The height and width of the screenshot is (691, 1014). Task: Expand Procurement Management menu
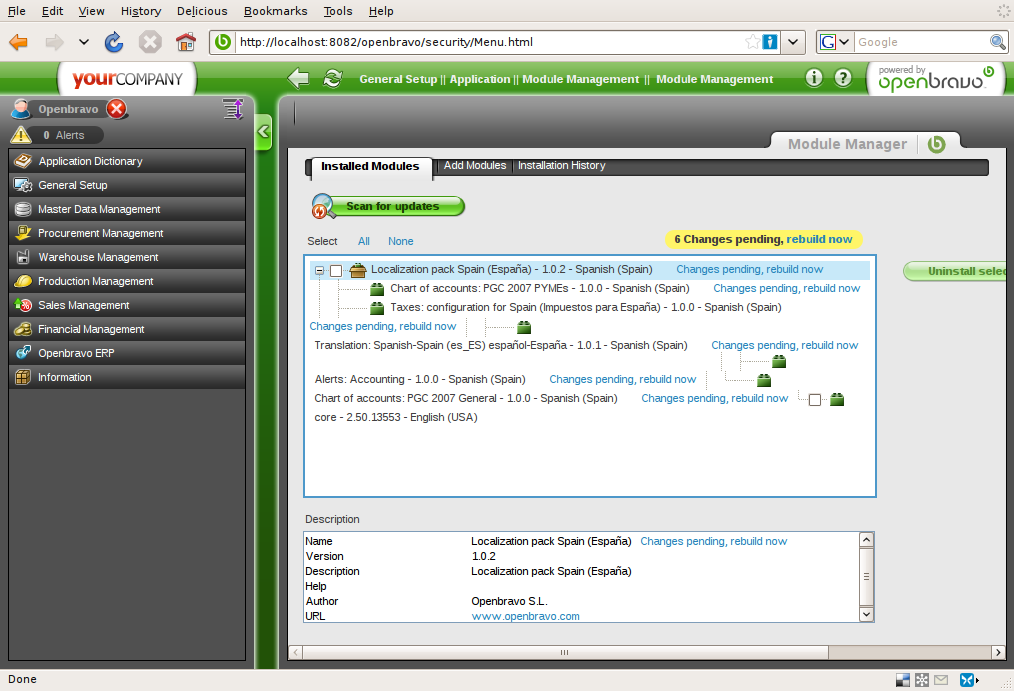click(x=127, y=233)
